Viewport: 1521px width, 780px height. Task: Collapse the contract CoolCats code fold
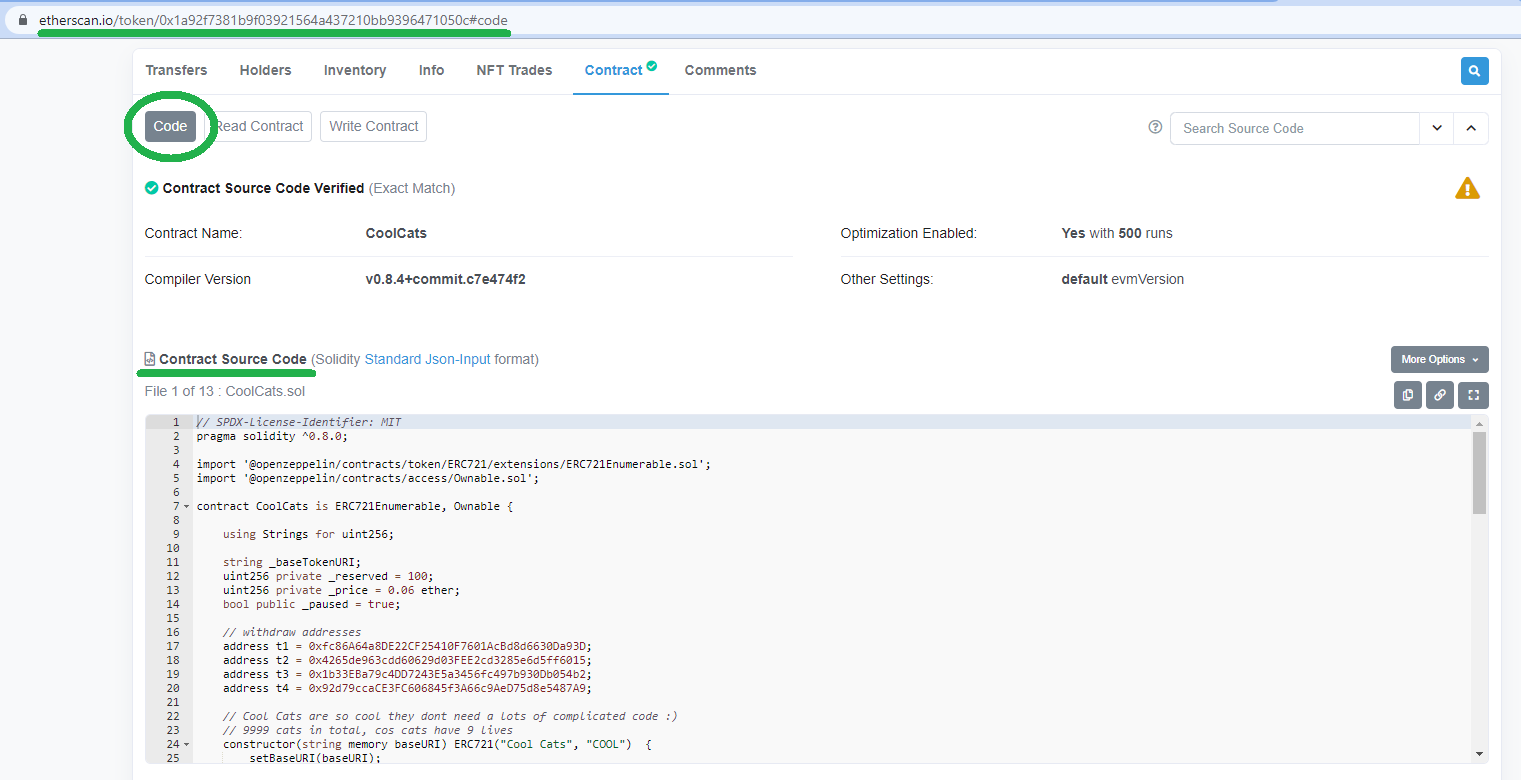(x=186, y=507)
